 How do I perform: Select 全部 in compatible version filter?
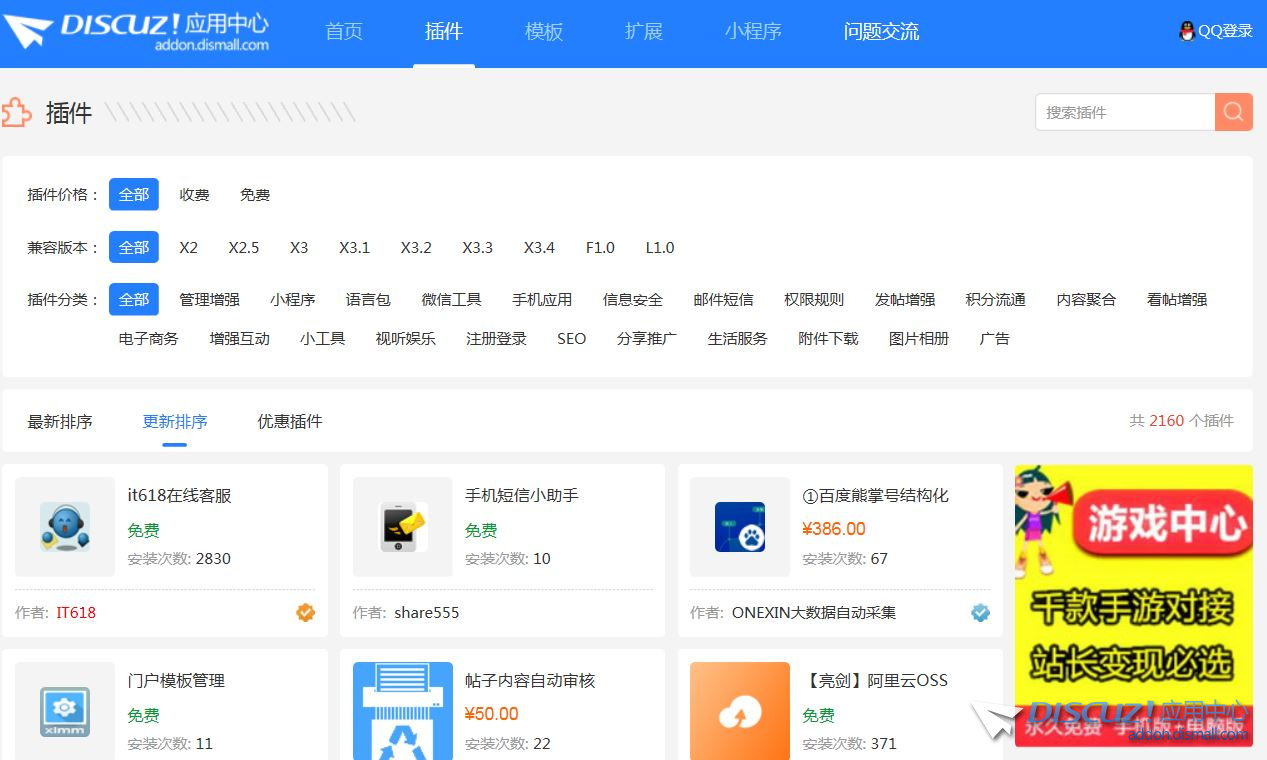(x=134, y=247)
